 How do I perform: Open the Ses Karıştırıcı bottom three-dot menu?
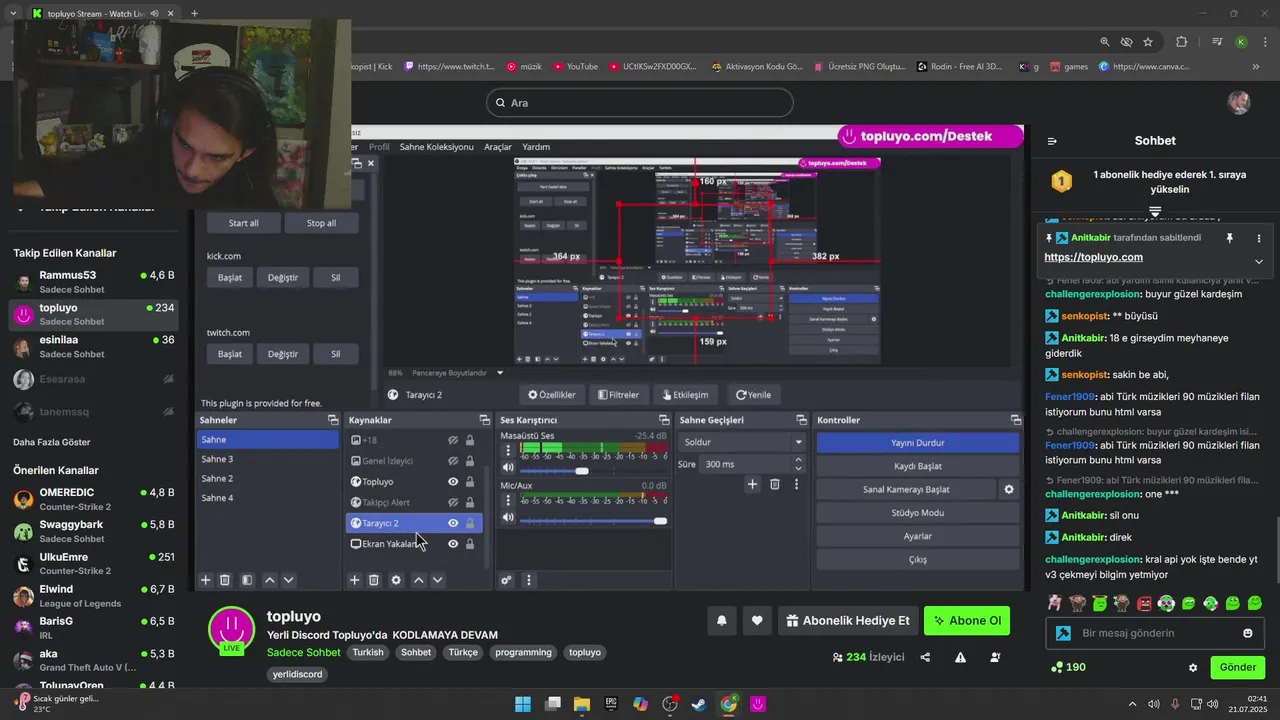pos(529,580)
